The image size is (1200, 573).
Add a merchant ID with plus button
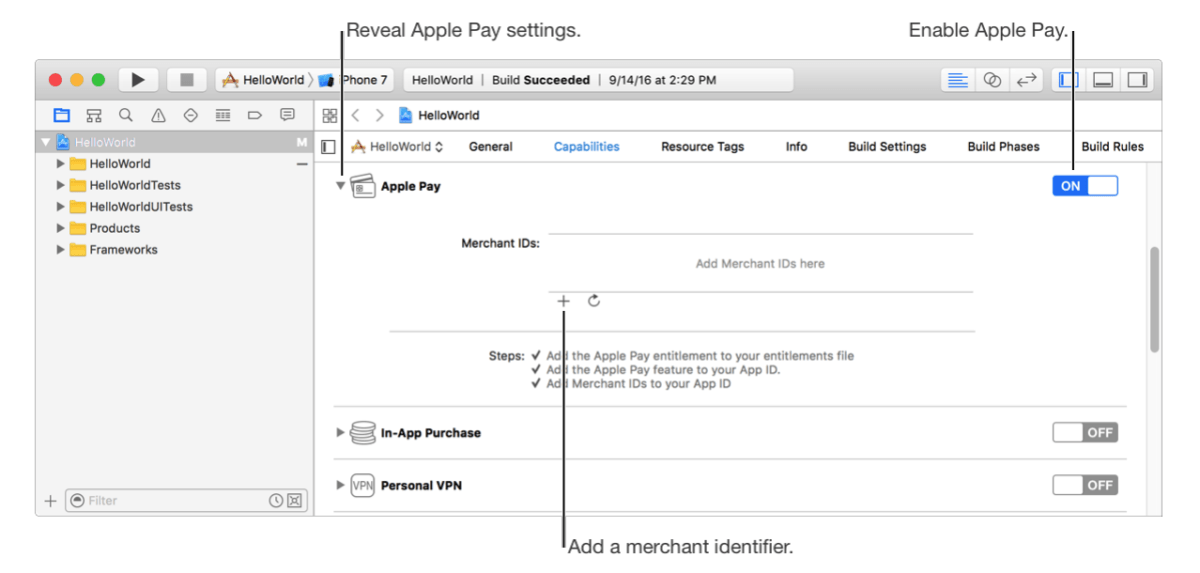[x=563, y=301]
